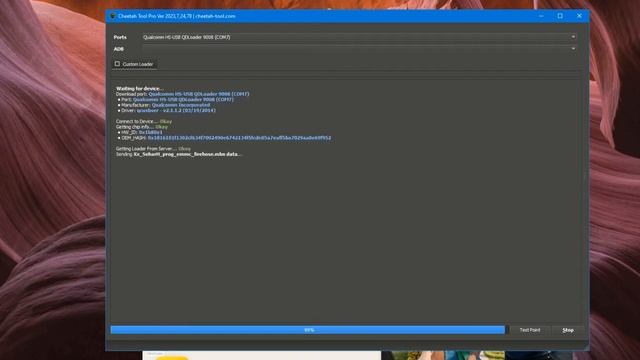Click the ADB label
640x360 pixels.
[x=118, y=49]
